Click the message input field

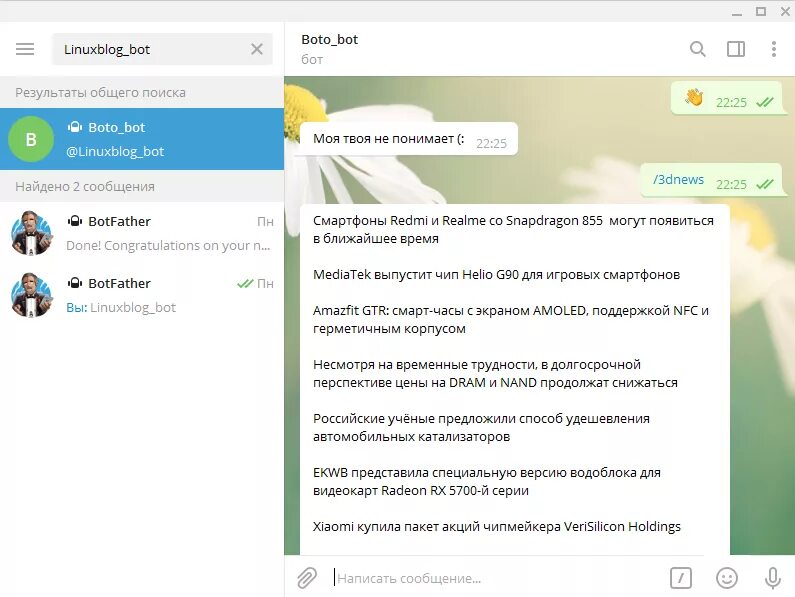coord(497,578)
